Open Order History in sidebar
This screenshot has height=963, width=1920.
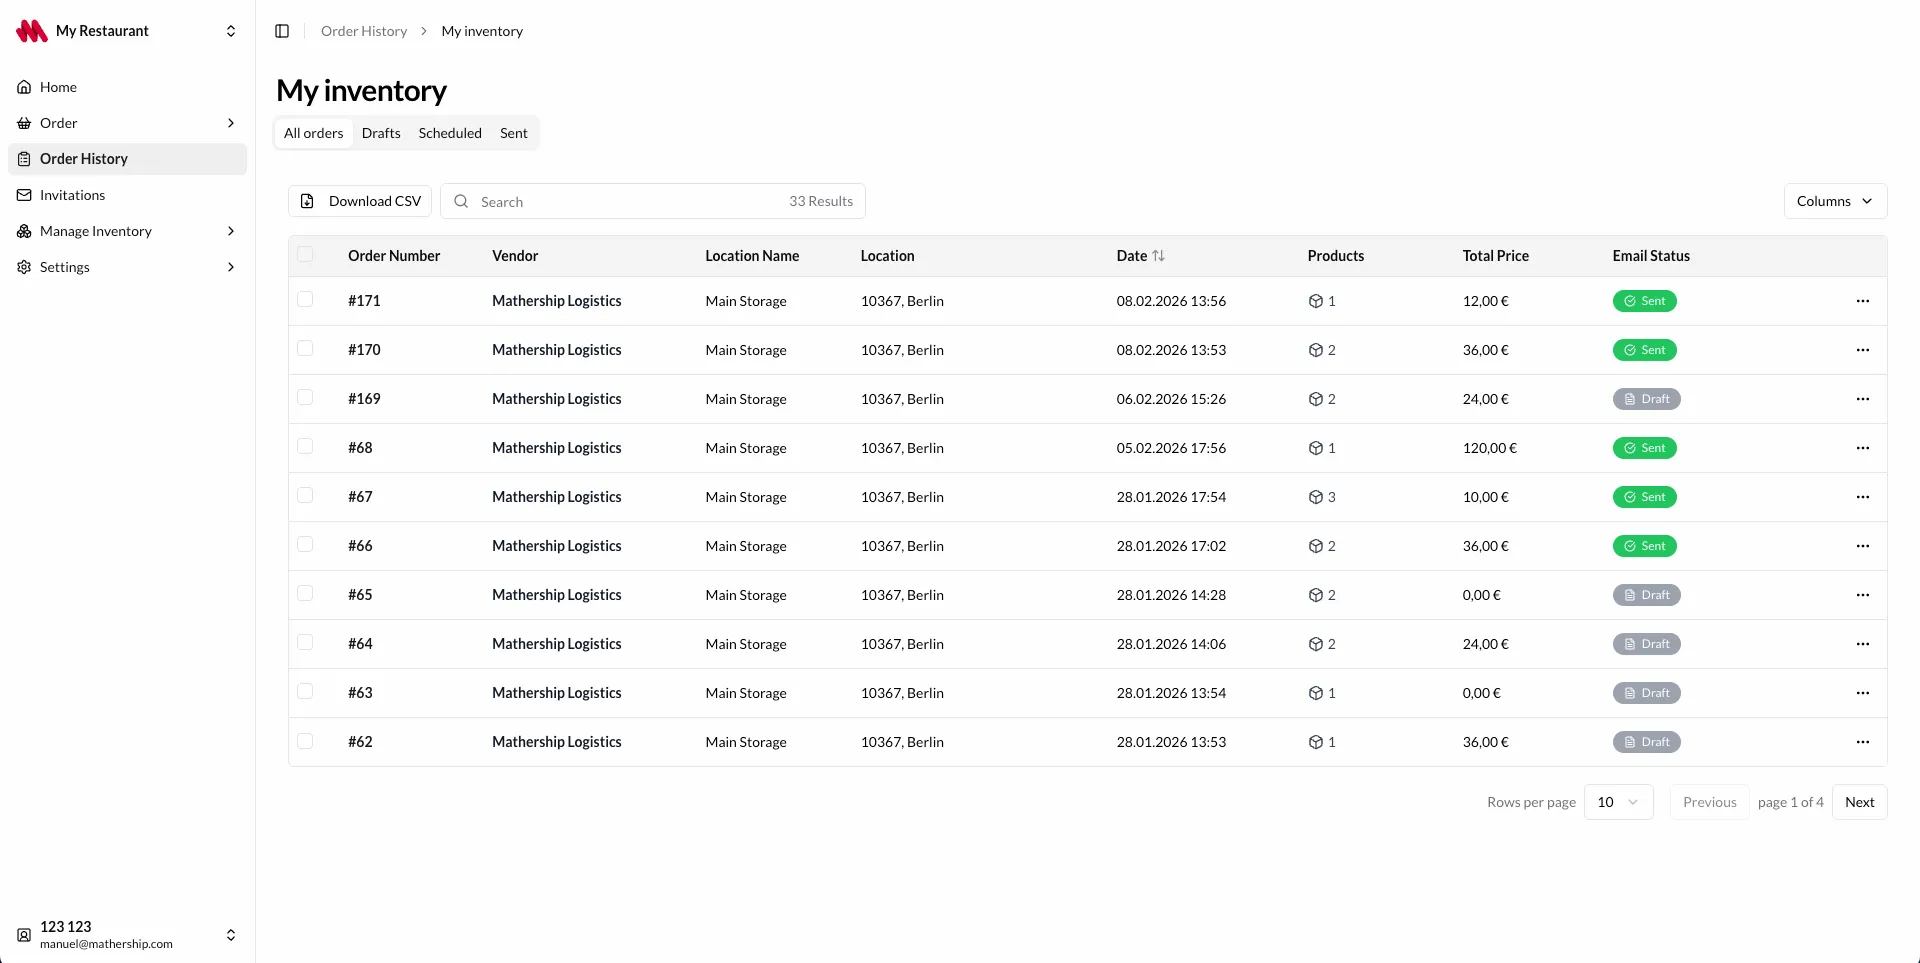[x=127, y=159]
